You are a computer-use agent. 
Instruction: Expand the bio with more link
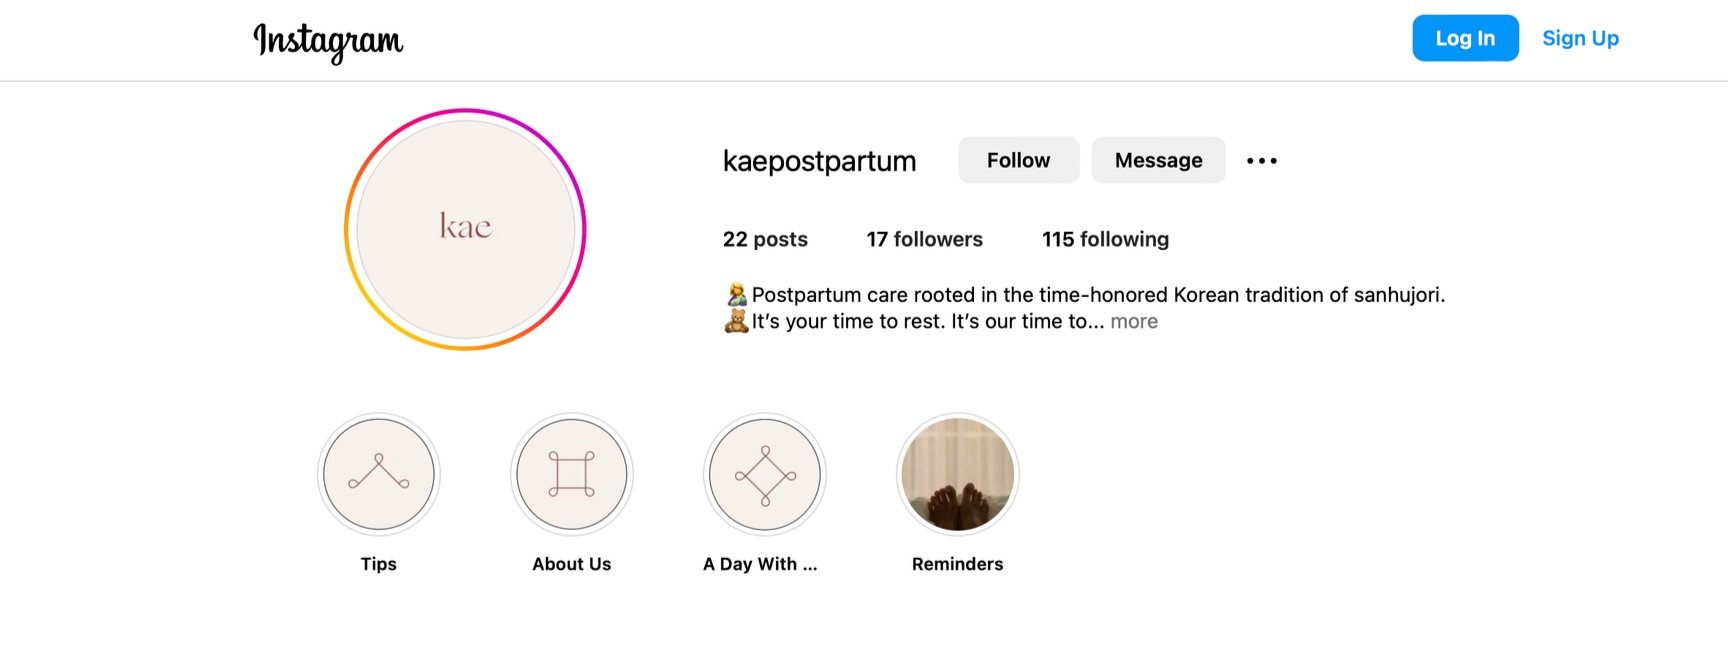tap(1134, 322)
